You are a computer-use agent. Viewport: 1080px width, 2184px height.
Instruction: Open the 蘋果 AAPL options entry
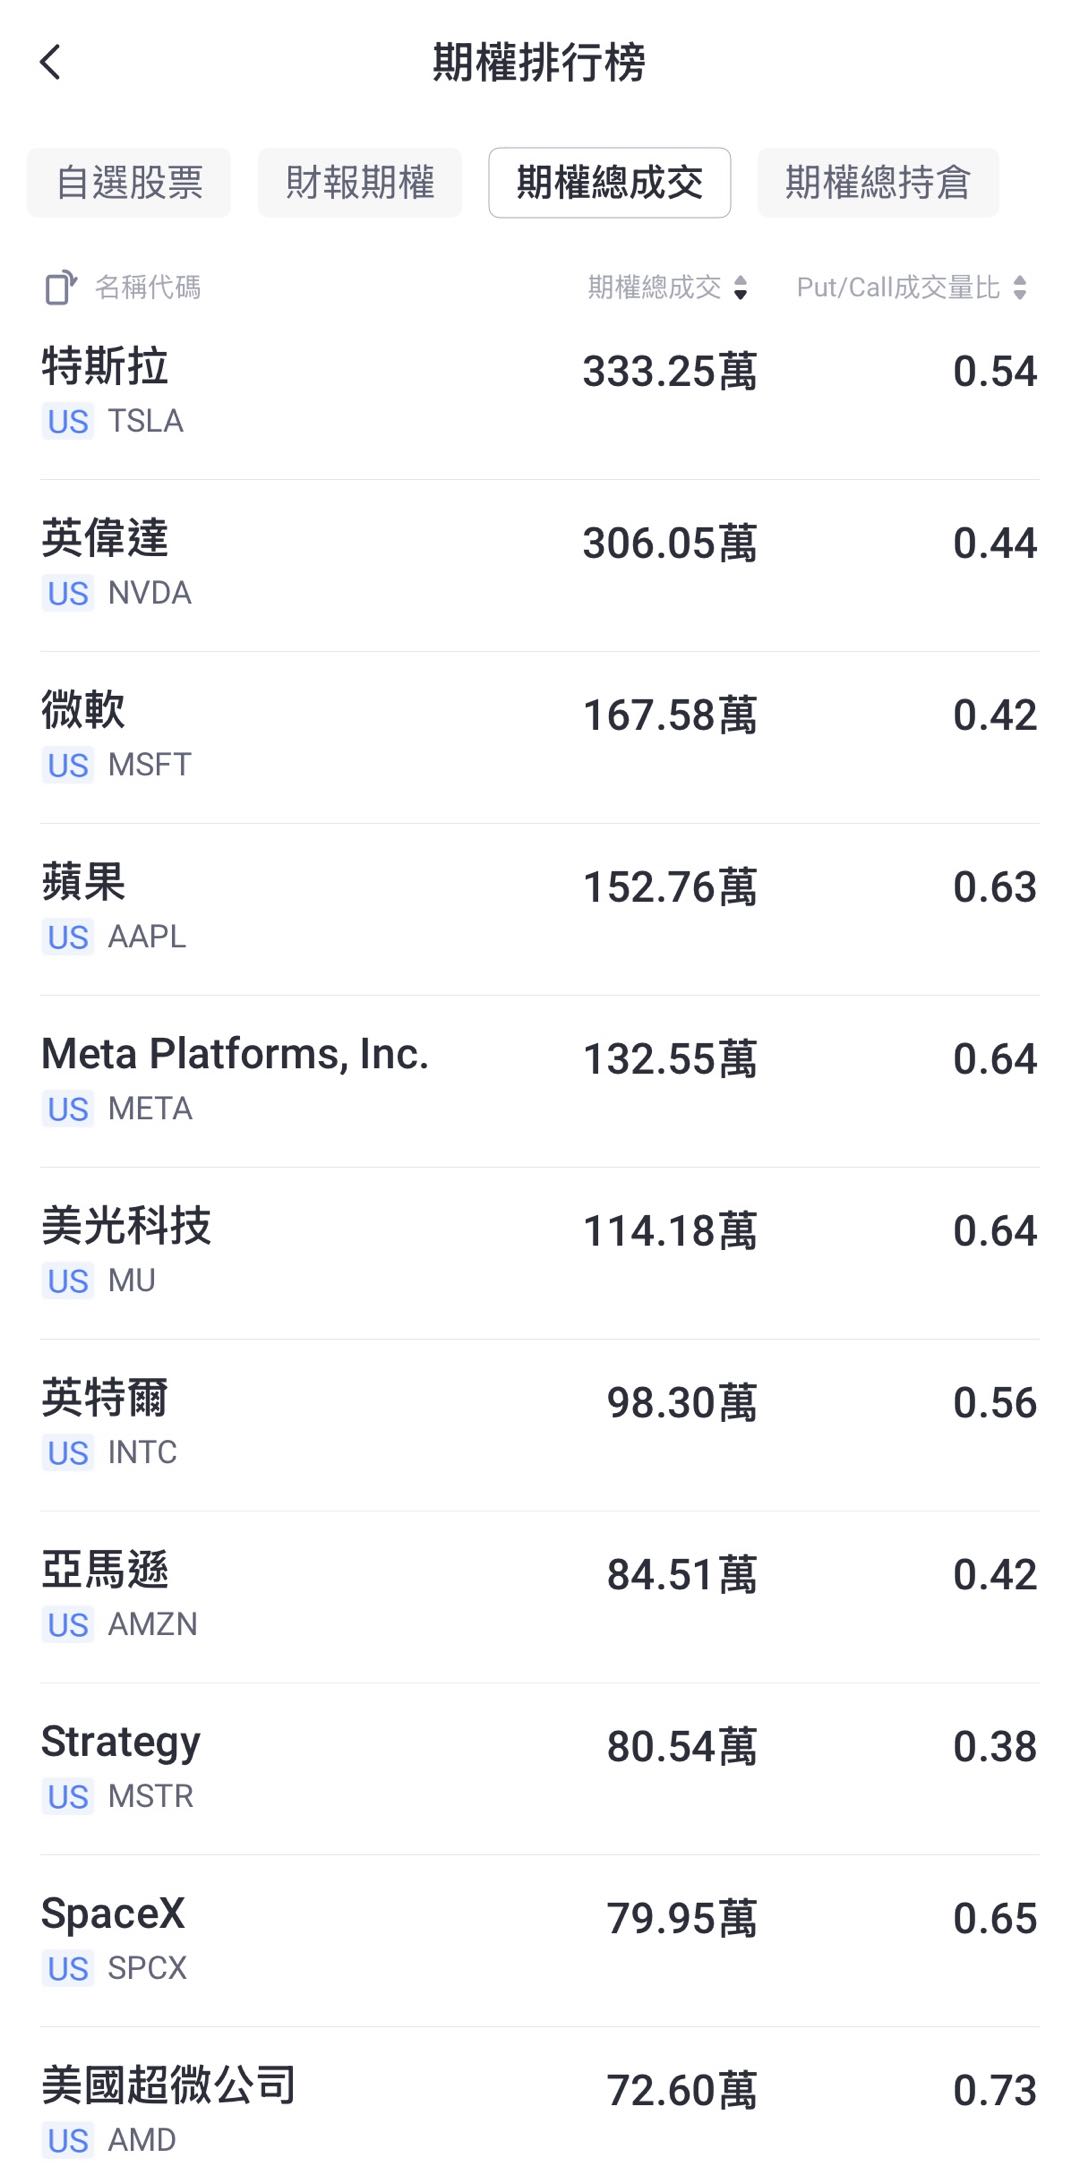point(540,909)
